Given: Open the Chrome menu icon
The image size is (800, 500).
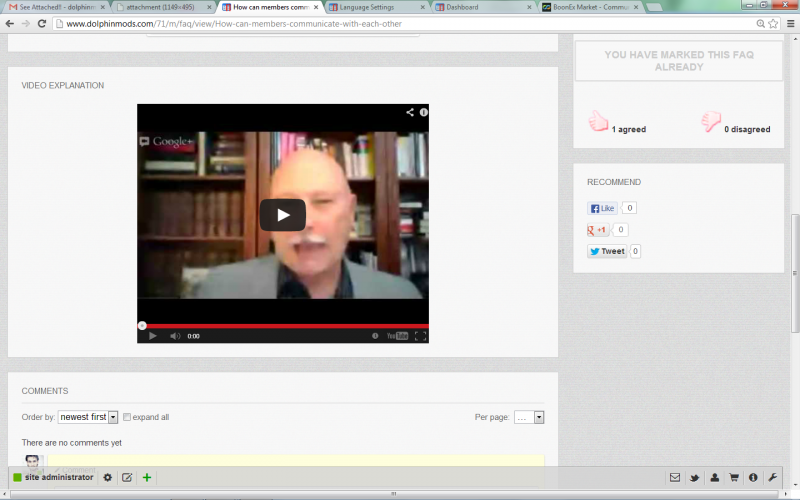Looking at the screenshot, I should (790, 23).
